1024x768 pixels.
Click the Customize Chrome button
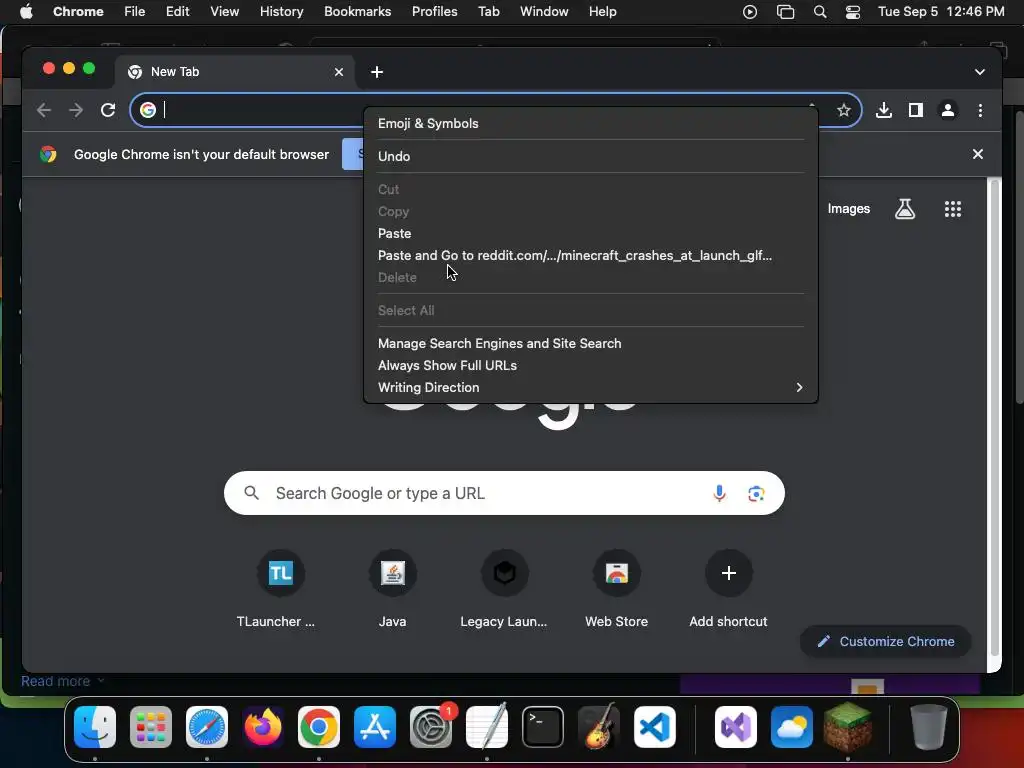pyautogui.click(x=886, y=641)
